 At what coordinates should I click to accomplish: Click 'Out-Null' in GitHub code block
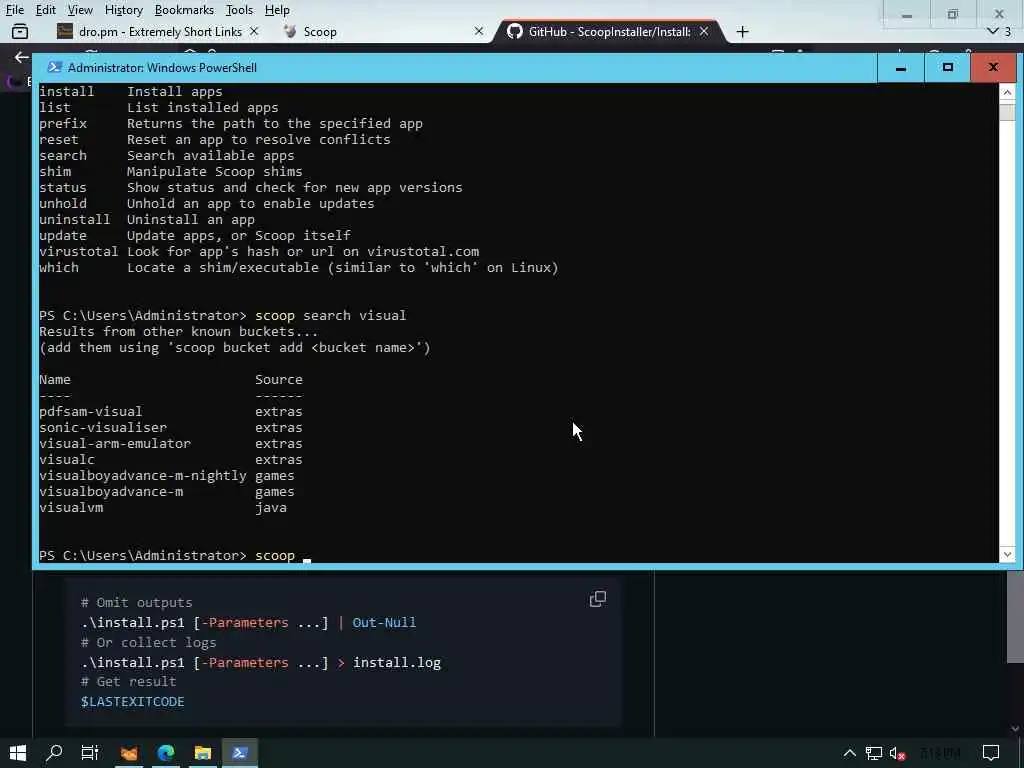point(384,622)
